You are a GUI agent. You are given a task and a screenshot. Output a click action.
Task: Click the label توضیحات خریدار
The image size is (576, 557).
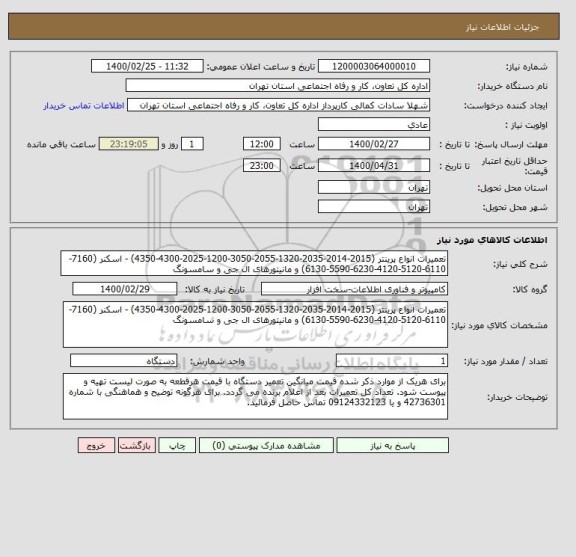(x=517, y=397)
